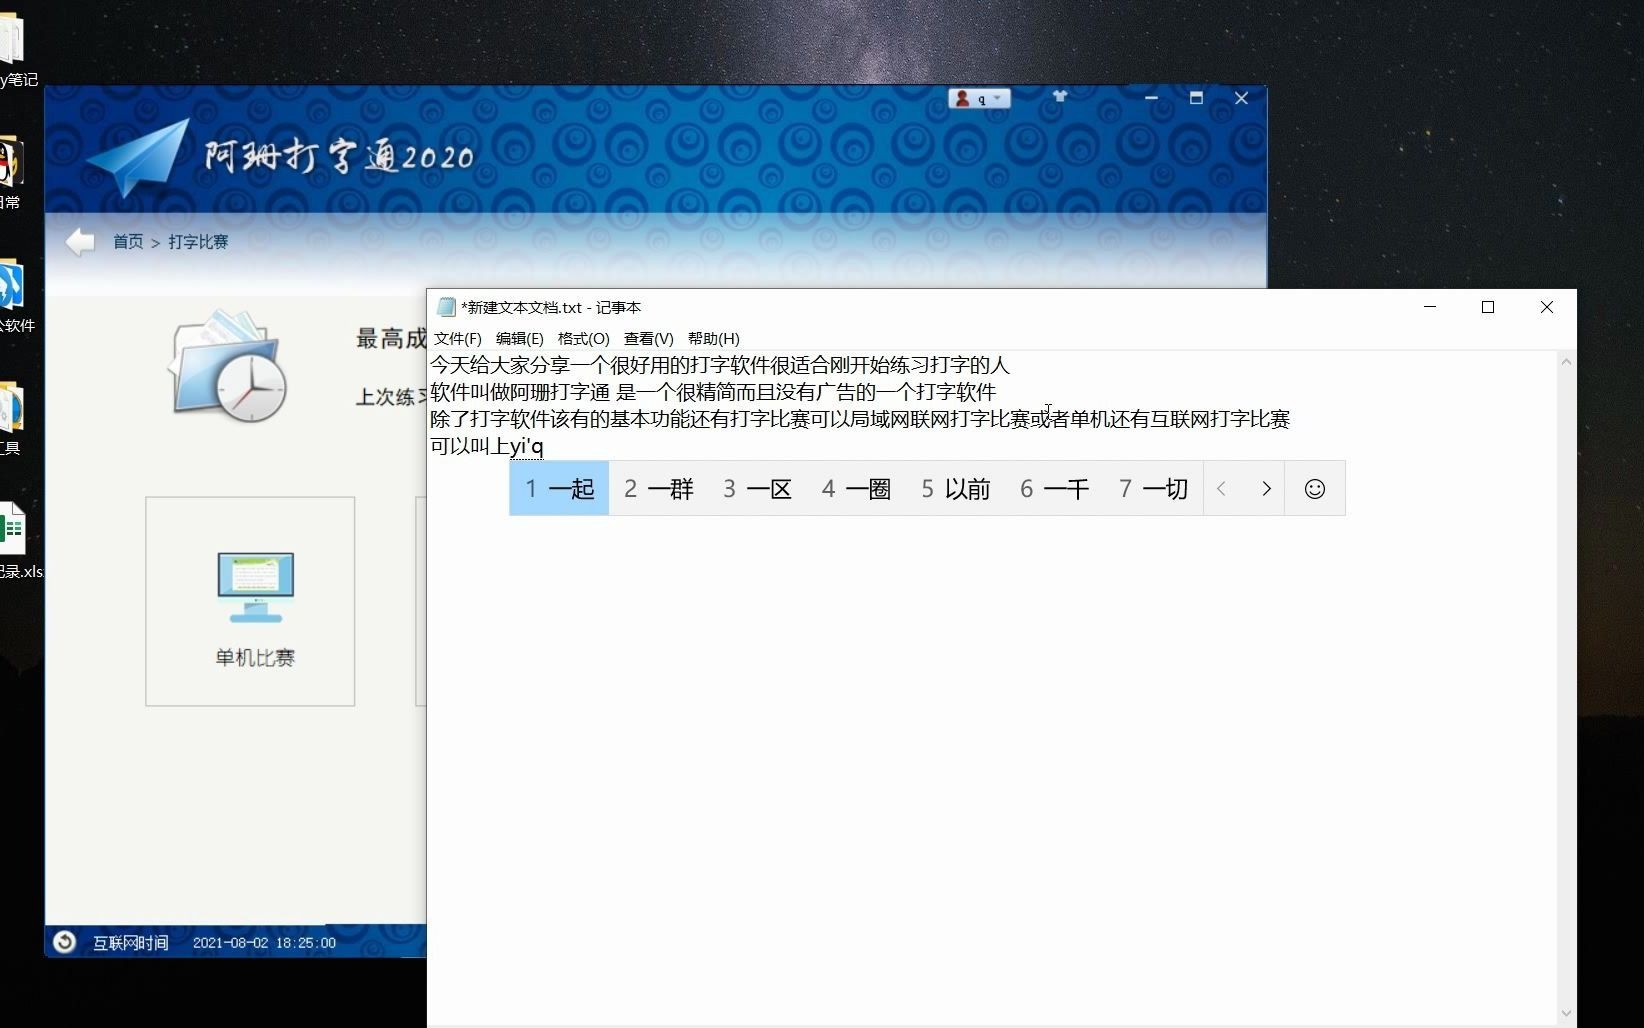The width and height of the screenshot is (1644, 1028).
Task: Click first line starting 今天给大家分享
Action: point(720,365)
